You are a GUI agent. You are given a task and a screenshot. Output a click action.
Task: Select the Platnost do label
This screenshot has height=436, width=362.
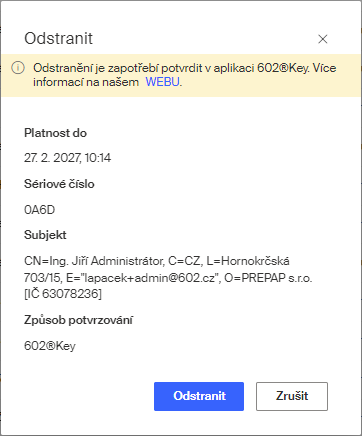click(x=55, y=133)
